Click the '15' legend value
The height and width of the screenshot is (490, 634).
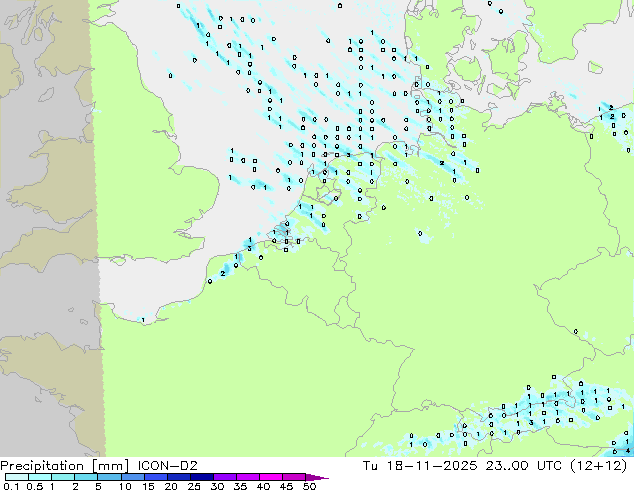pyautogui.click(x=148, y=486)
